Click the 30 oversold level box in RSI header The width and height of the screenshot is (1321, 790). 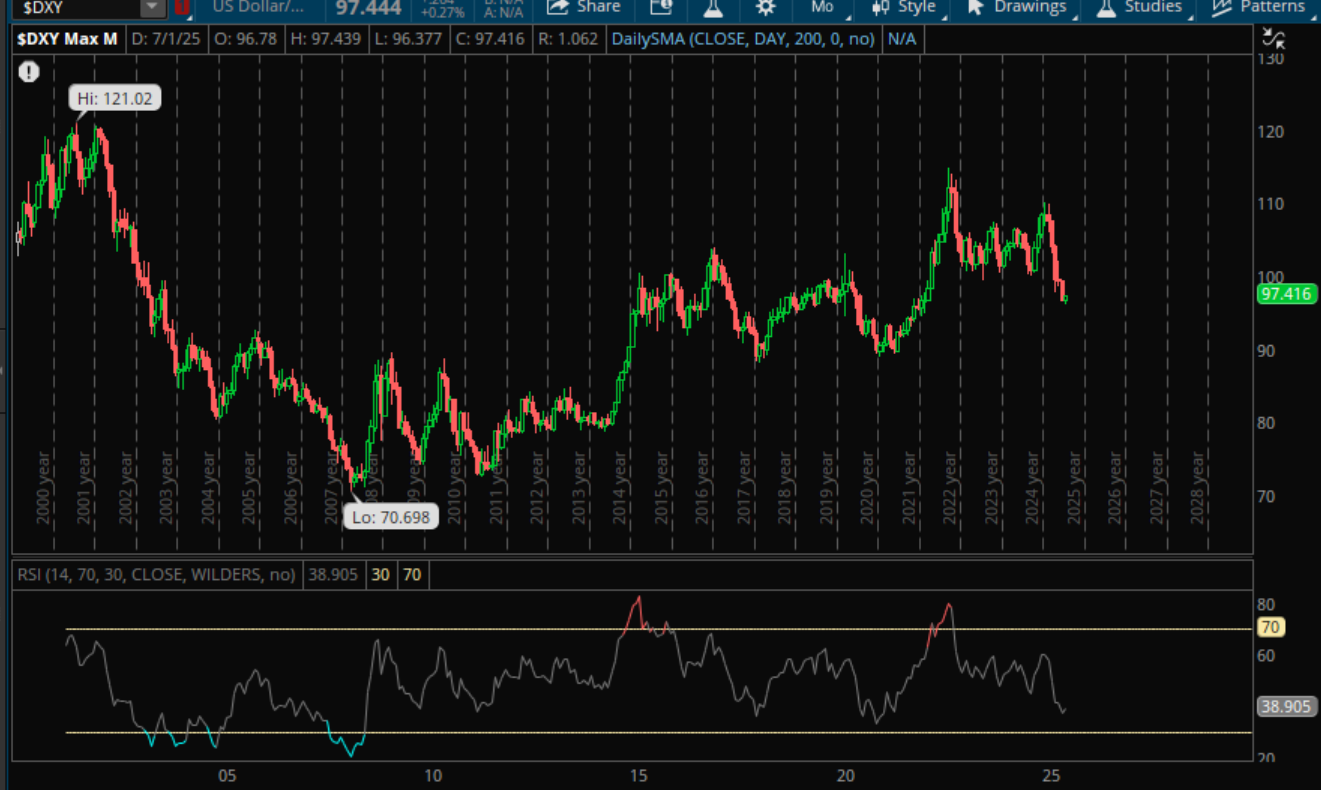[x=381, y=575]
